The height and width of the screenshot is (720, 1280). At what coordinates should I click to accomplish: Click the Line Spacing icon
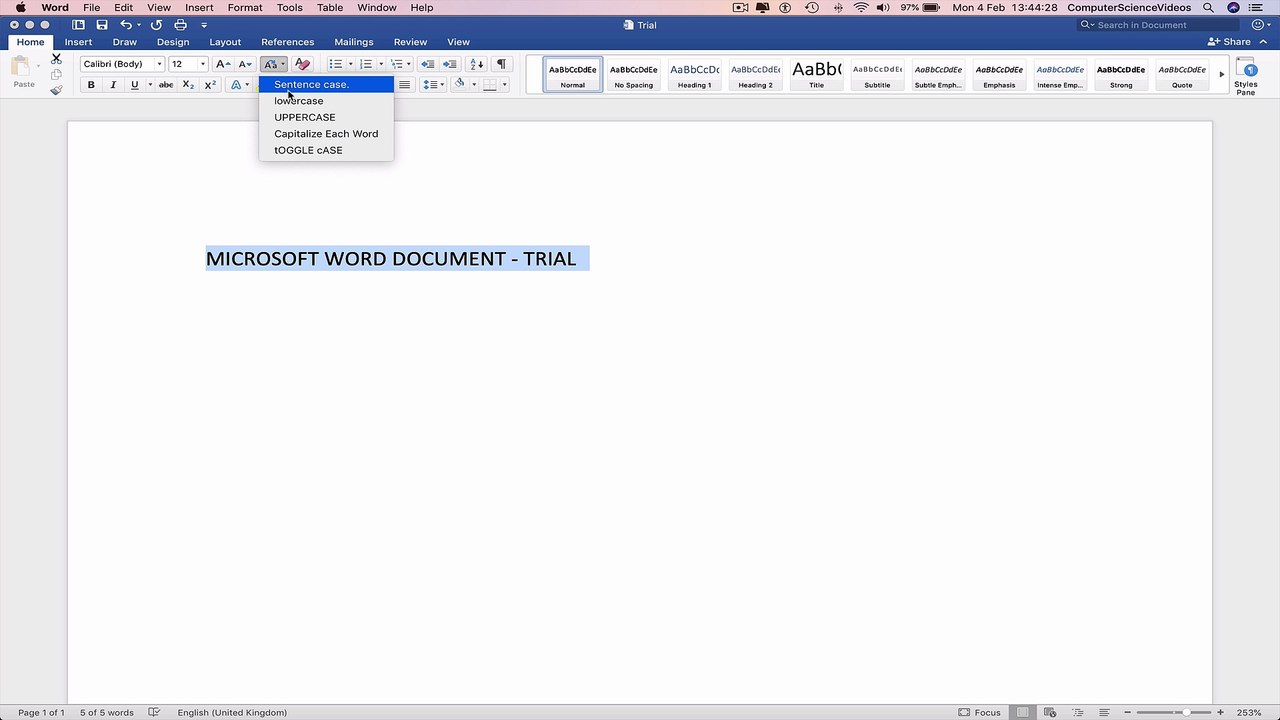pos(429,85)
